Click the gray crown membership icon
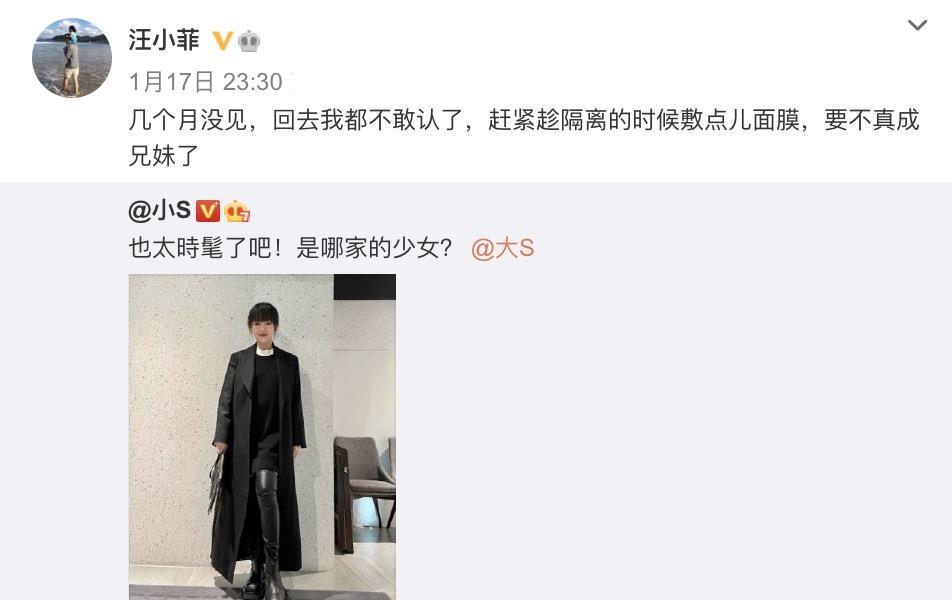This screenshot has width=952, height=600. pyautogui.click(x=249, y=41)
